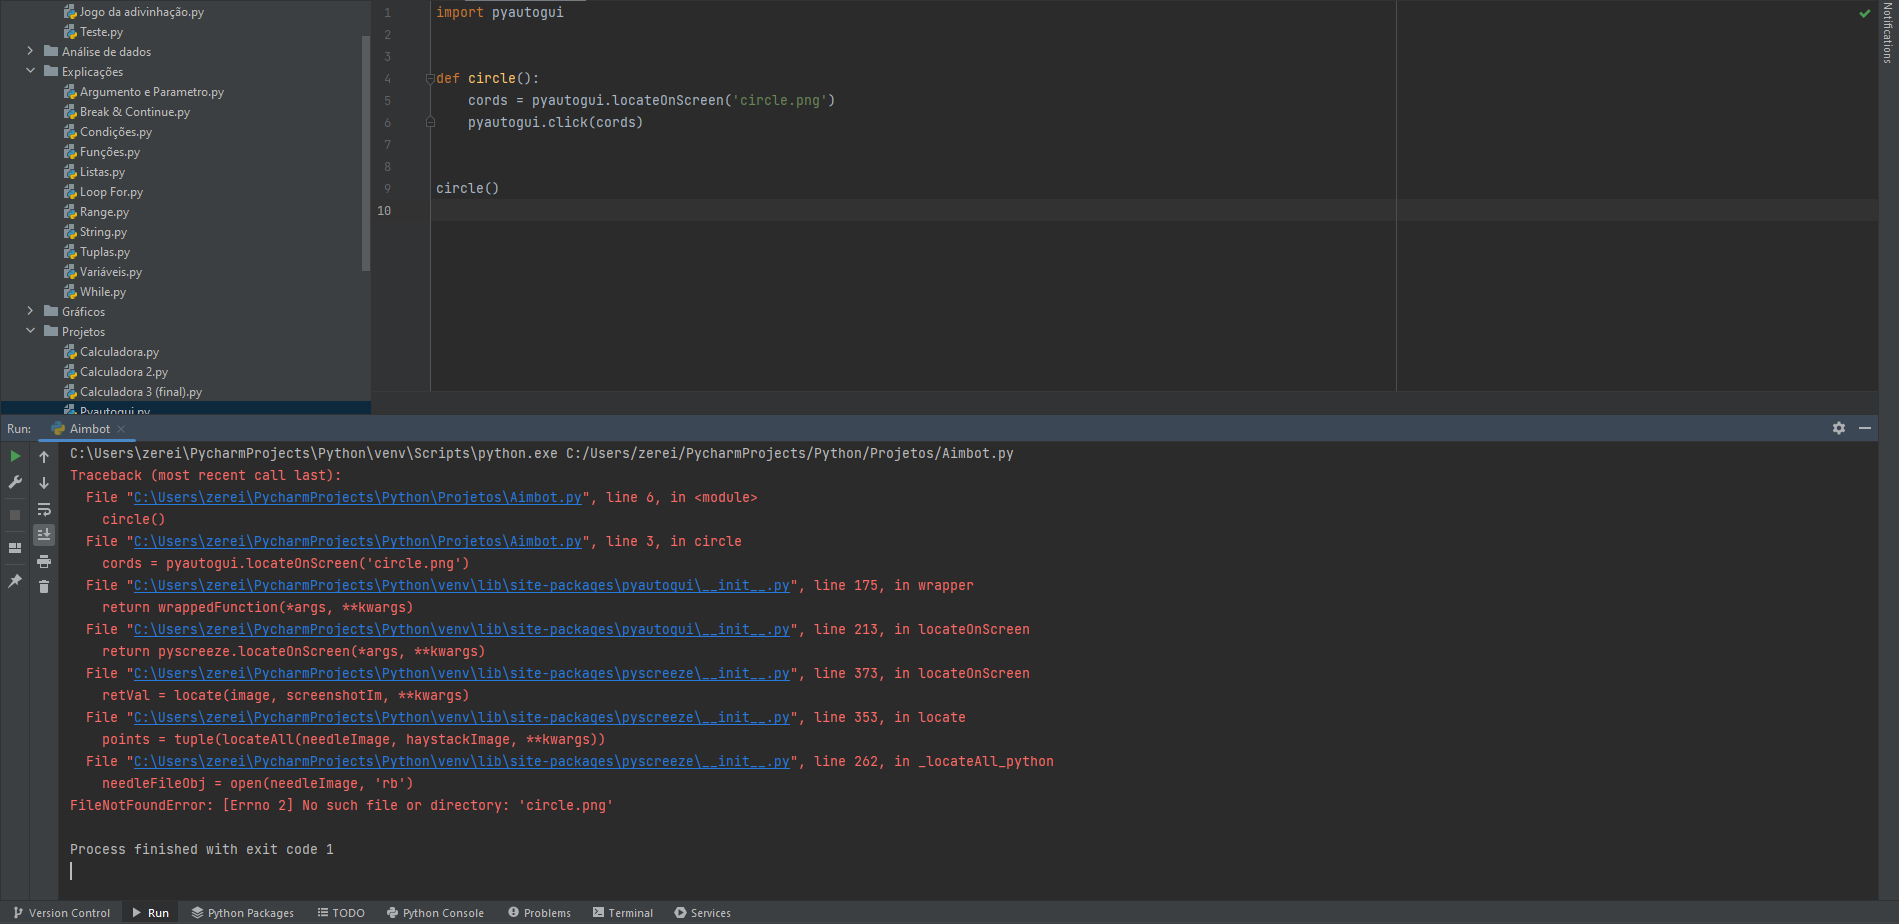Open Break & Continue.py file
The width and height of the screenshot is (1899, 924).
(x=134, y=112)
